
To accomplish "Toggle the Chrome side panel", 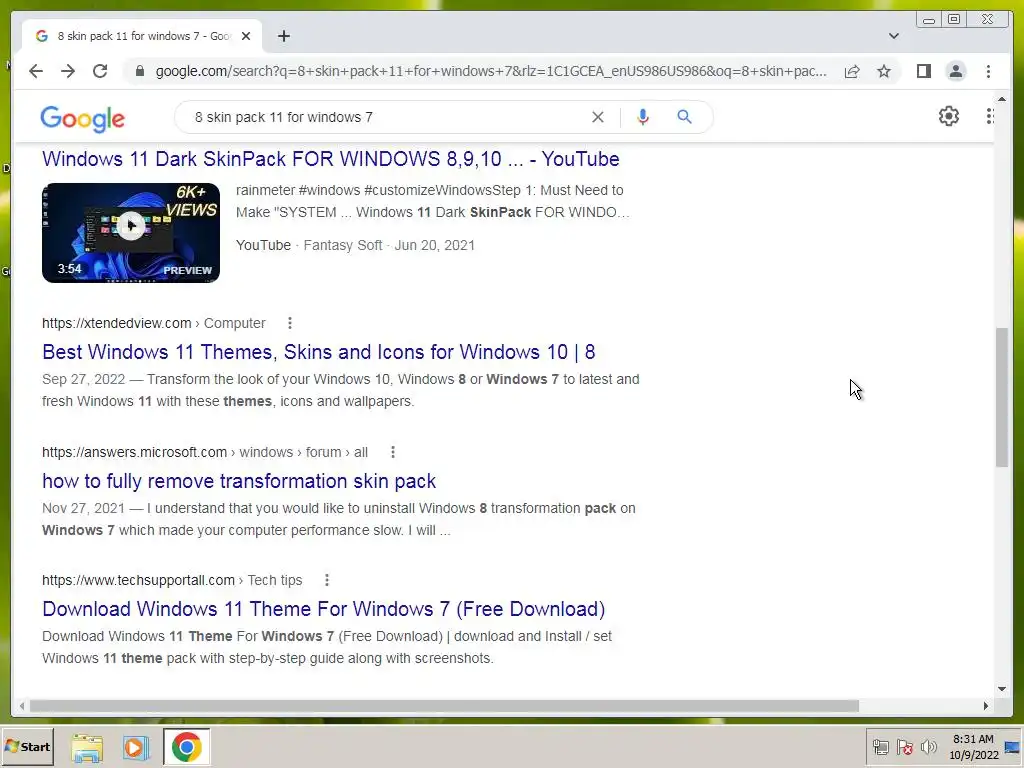I will point(923,71).
